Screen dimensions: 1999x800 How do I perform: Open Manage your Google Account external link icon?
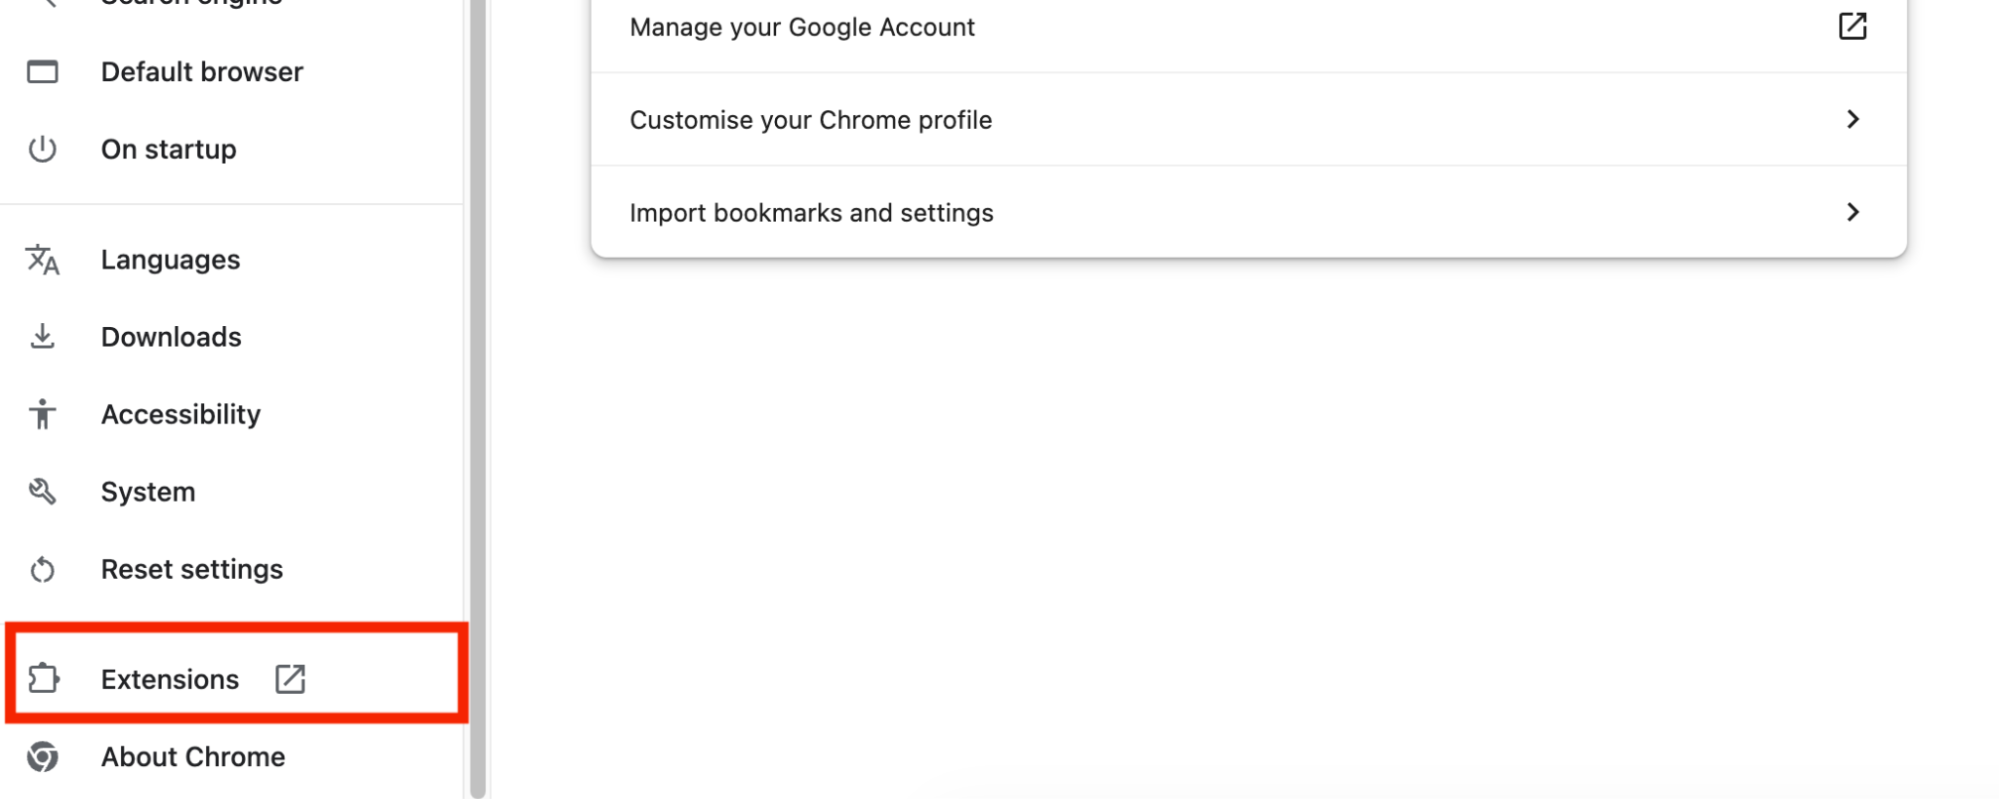pos(1854,26)
